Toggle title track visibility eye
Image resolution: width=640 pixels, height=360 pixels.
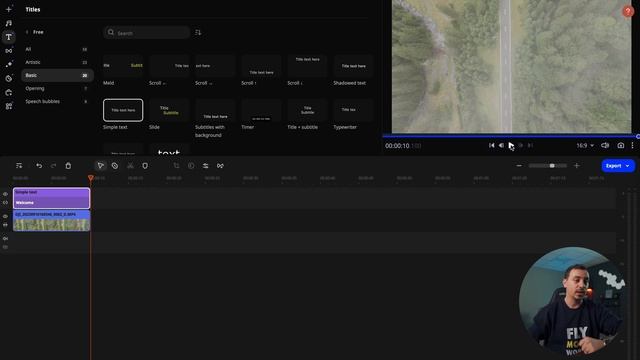[x=5, y=194]
